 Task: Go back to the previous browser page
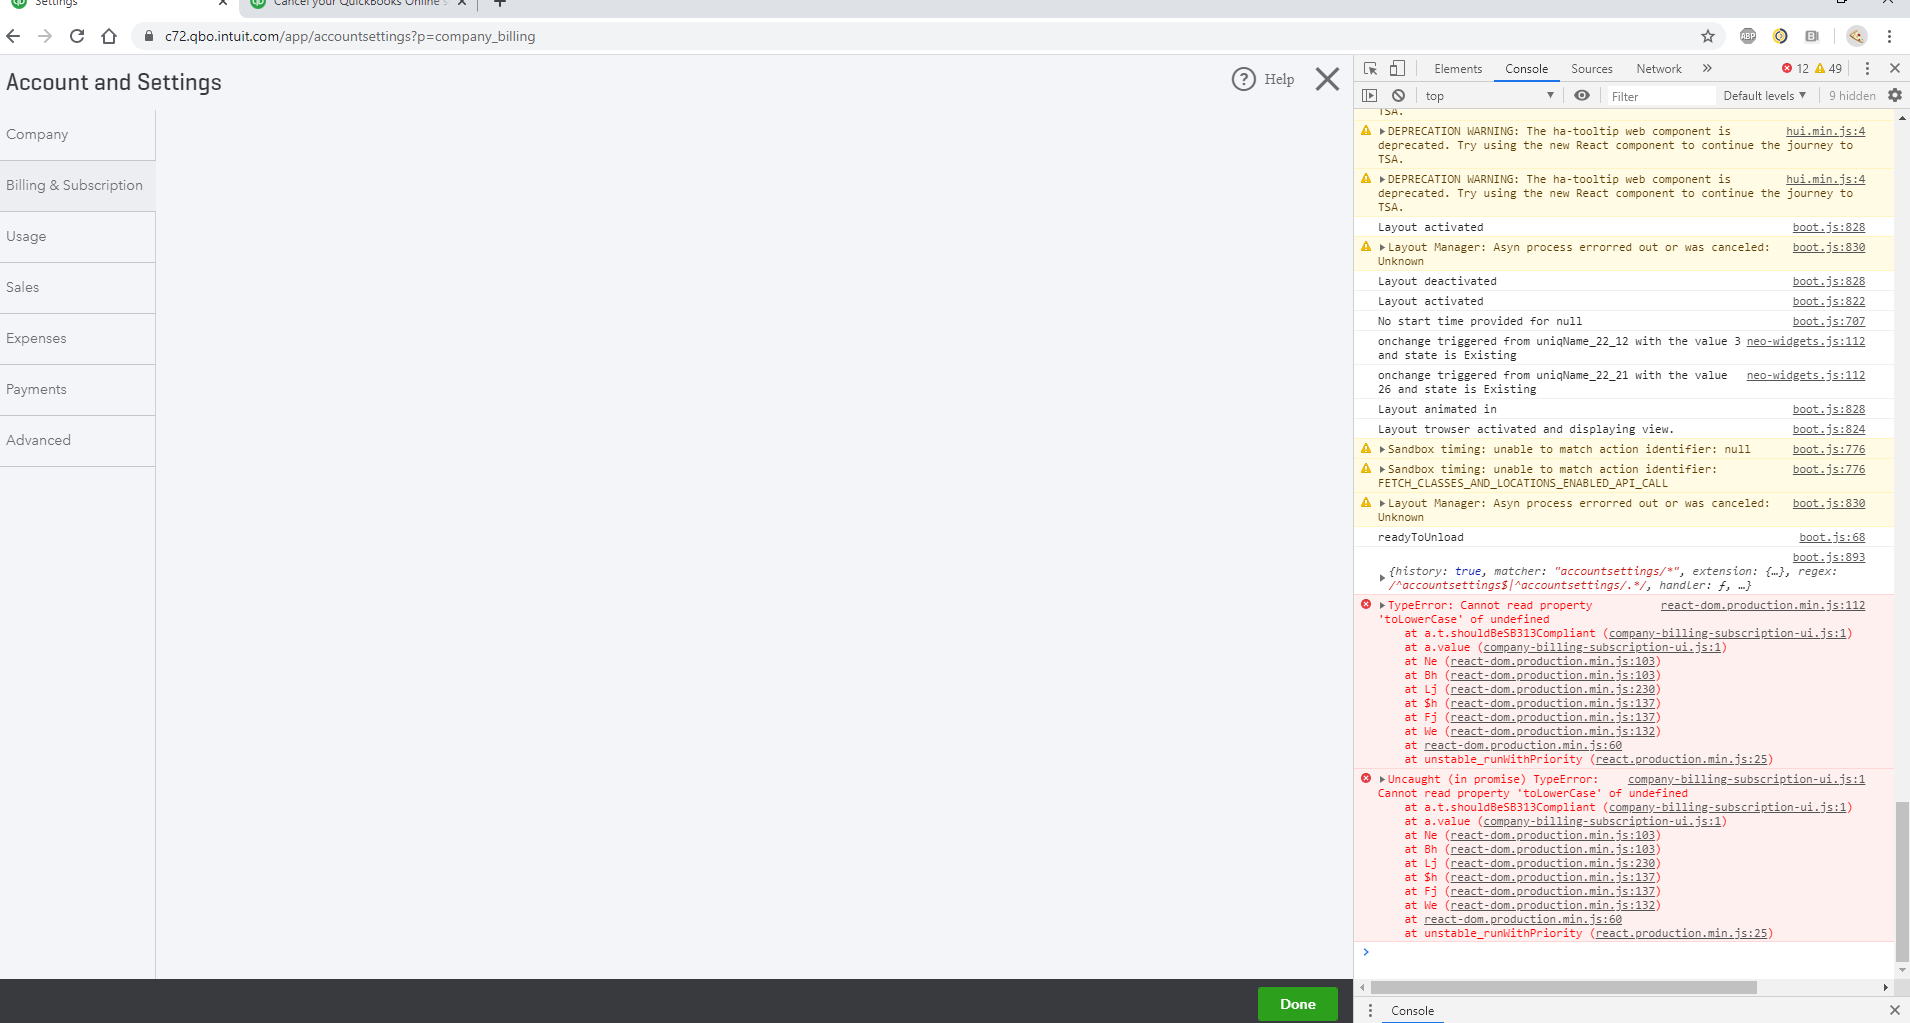[13, 36]
